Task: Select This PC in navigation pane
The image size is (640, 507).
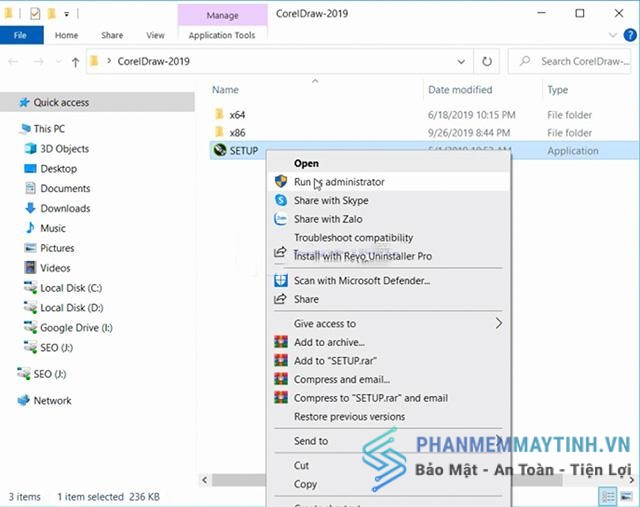Action: point(49,129)
